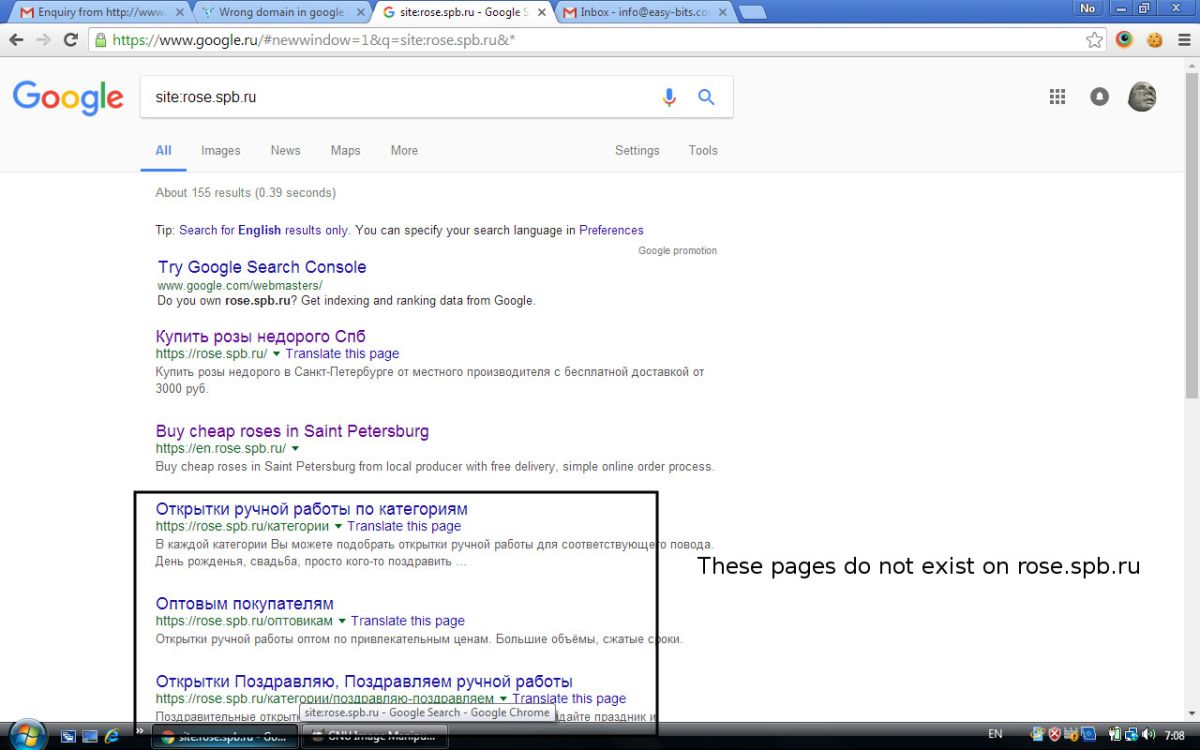Click the volume icon in system tray
The width and height of the screenshot is (1200, 750).
(1149, 735)
